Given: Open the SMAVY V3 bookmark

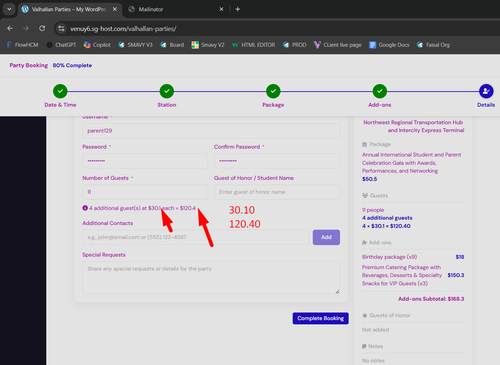Looking at the screenshot, I should [135, 45].
